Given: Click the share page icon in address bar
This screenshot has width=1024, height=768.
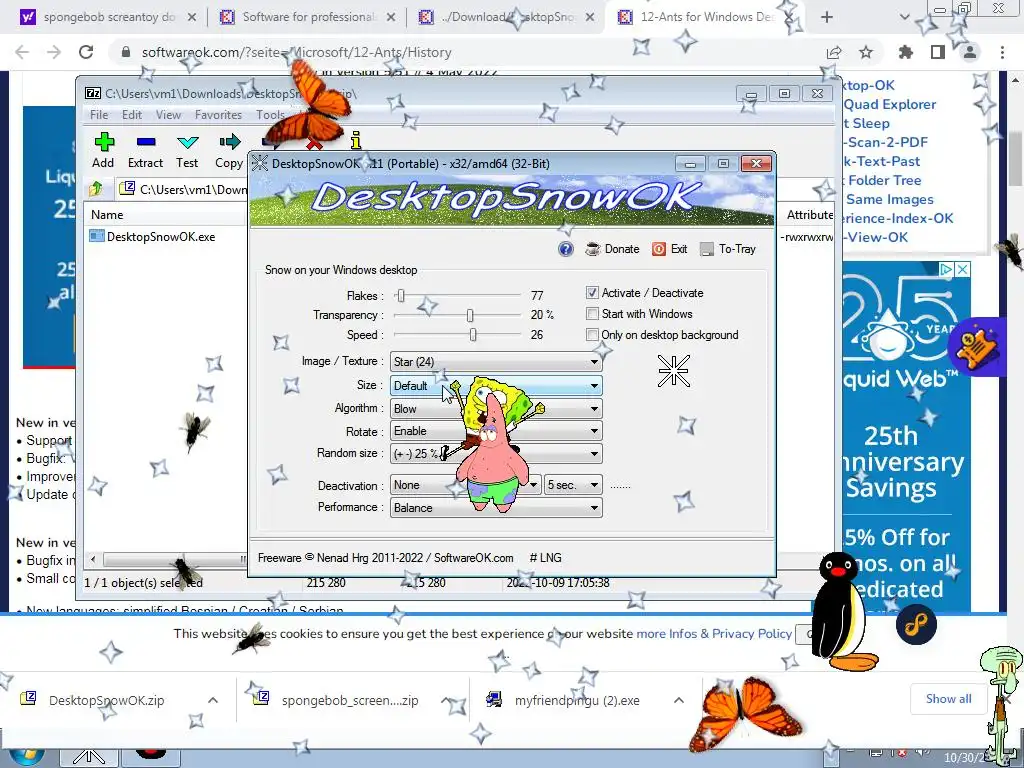Looking at the screenshot, I should (x=834, y=52).
